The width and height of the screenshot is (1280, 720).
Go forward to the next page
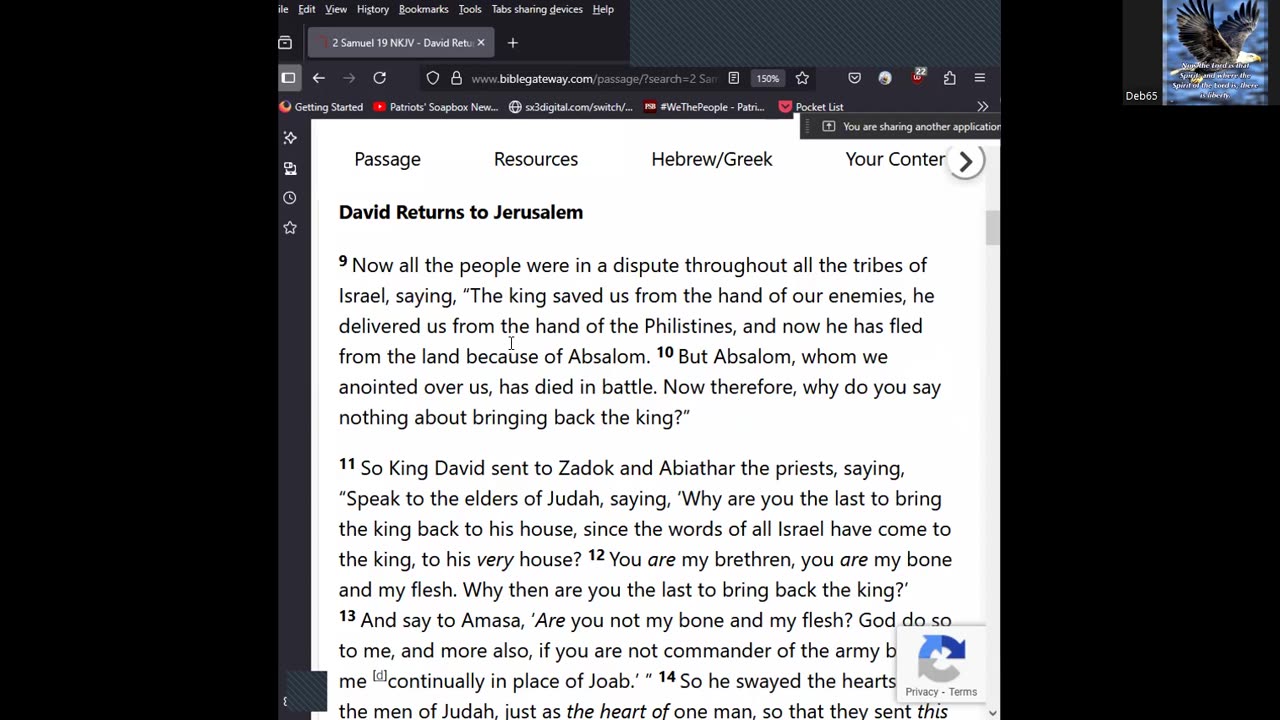(x=349, y=78)
